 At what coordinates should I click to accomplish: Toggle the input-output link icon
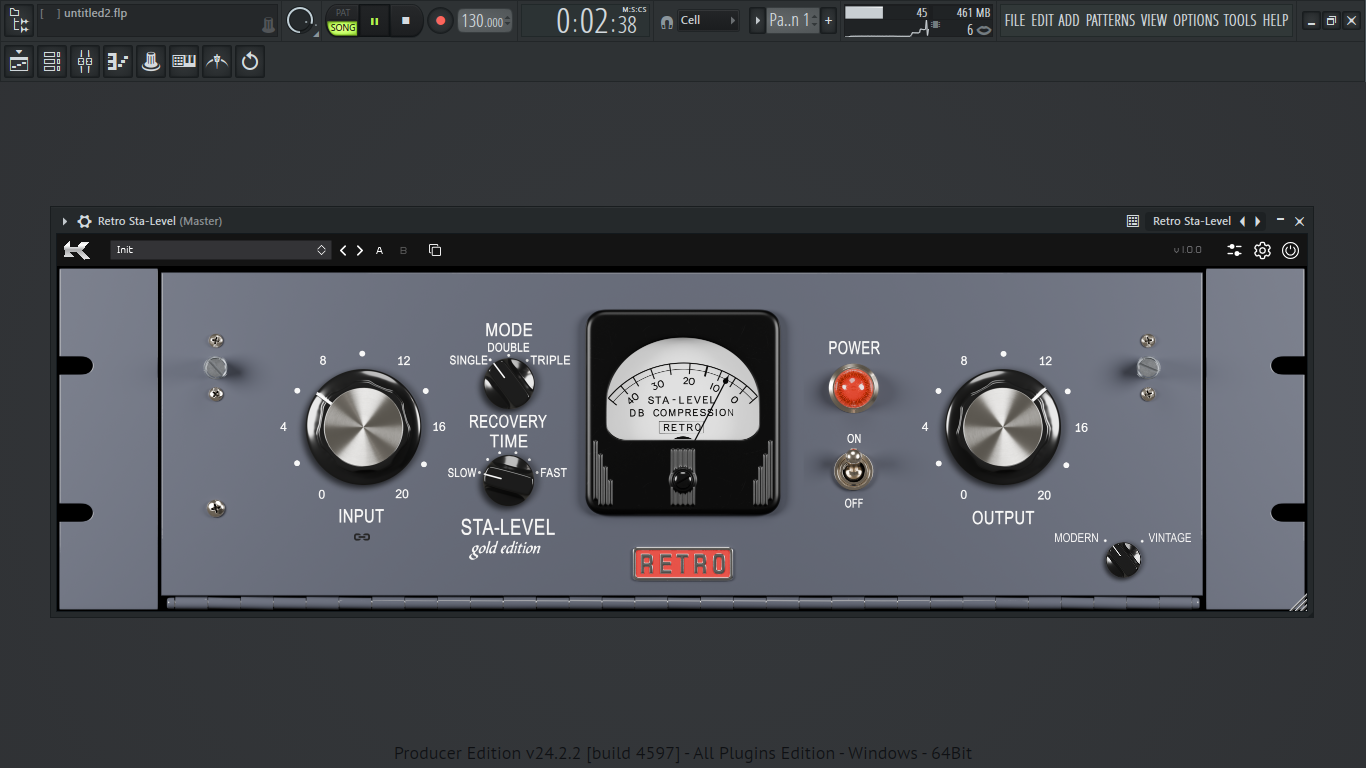pos(362,537)
